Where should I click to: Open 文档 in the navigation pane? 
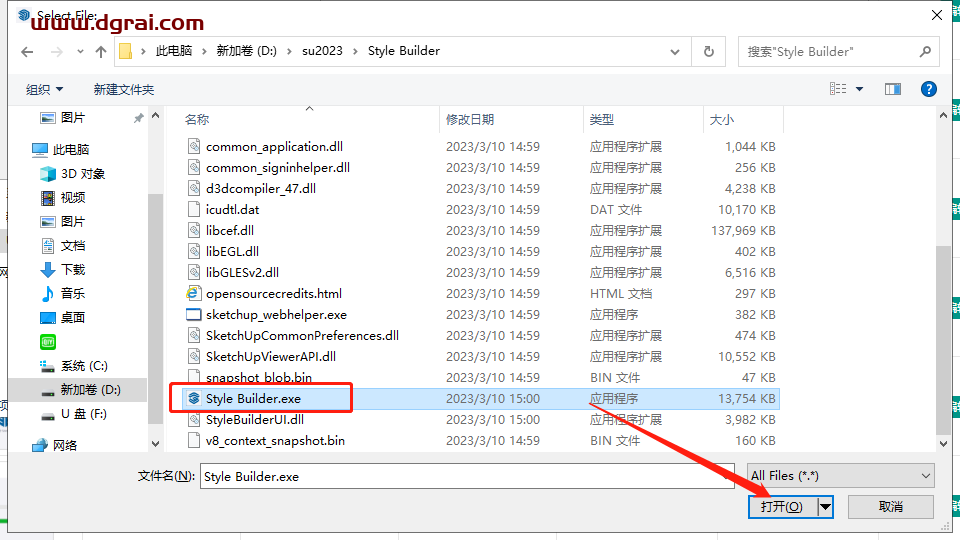pyautogui.click(x=73, y=246)
